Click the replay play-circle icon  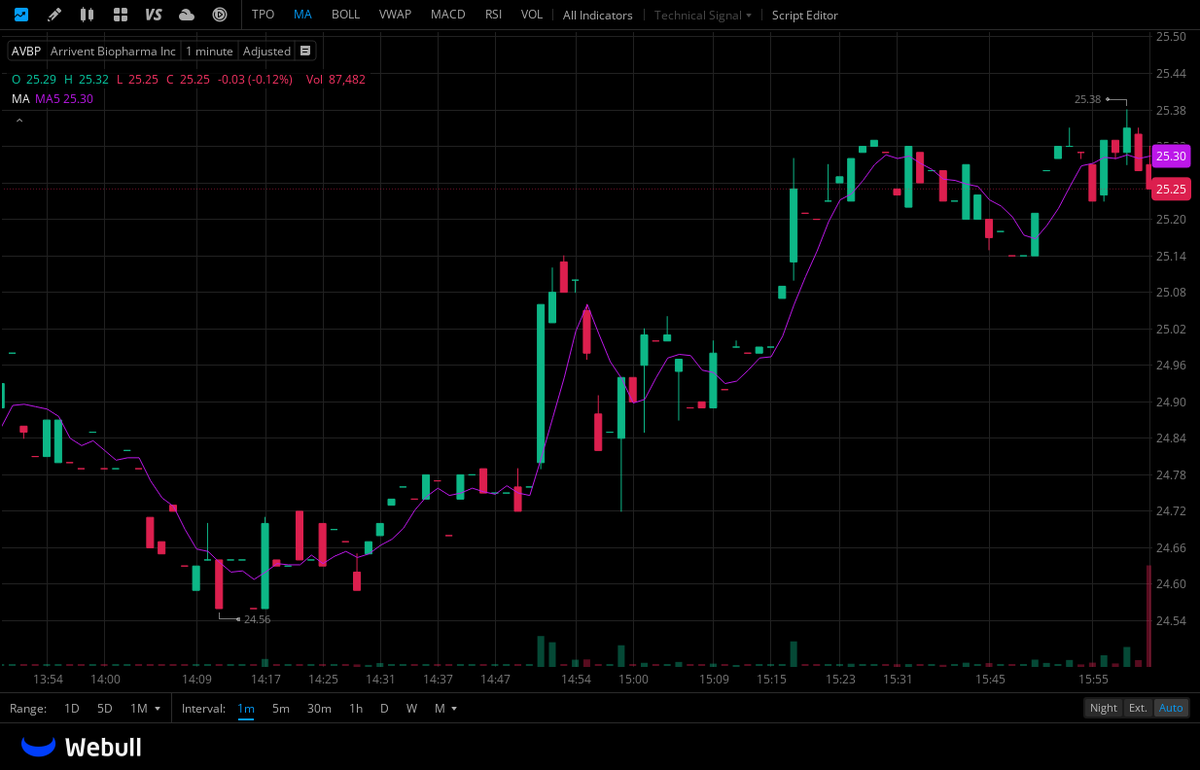pos(219,15)
